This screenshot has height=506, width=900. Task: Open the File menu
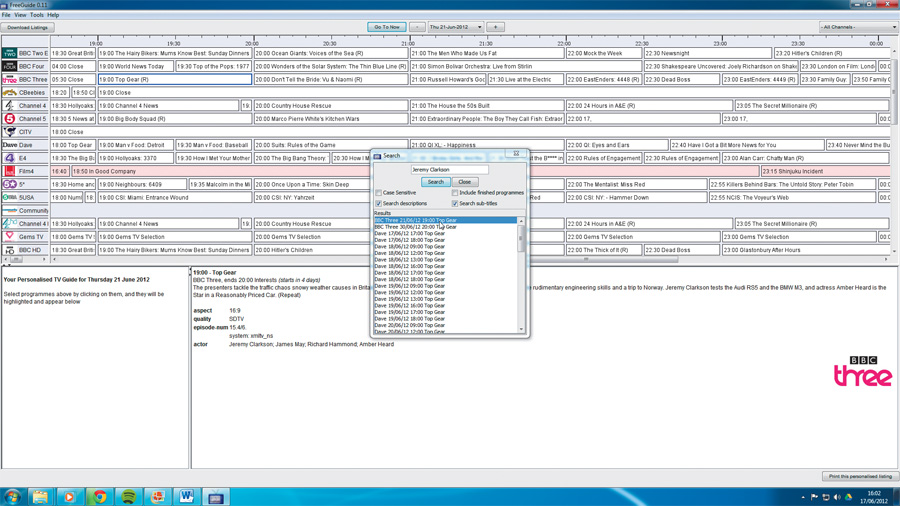(6, 15)
